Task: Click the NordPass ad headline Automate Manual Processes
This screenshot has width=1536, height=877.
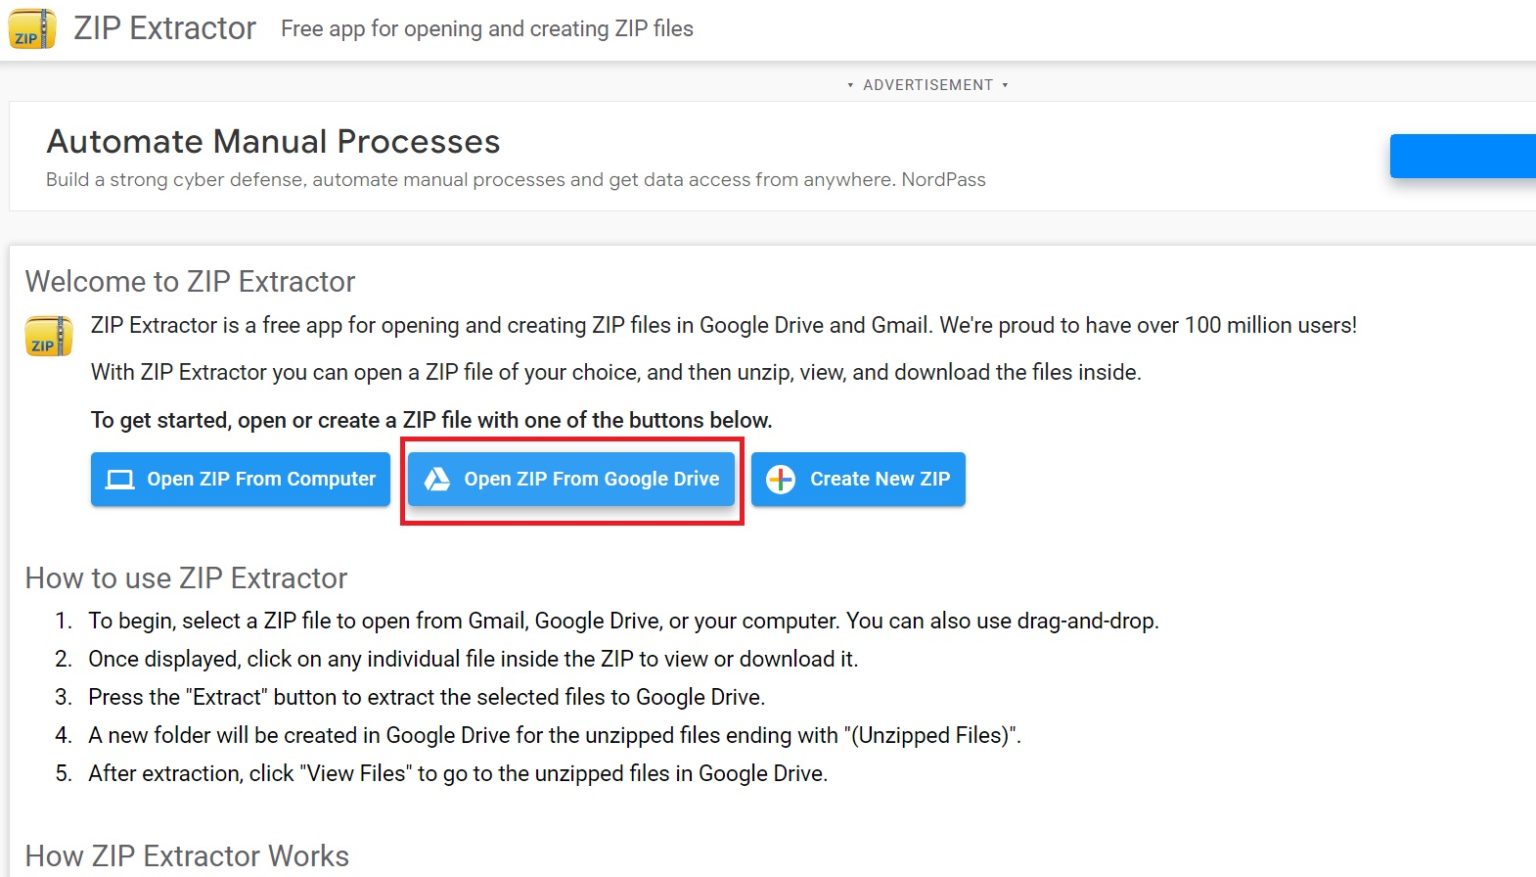Action: coord(273,142)
